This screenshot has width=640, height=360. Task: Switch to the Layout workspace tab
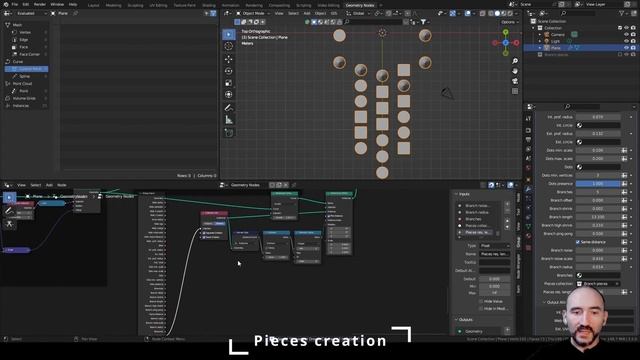coord(93,5)
